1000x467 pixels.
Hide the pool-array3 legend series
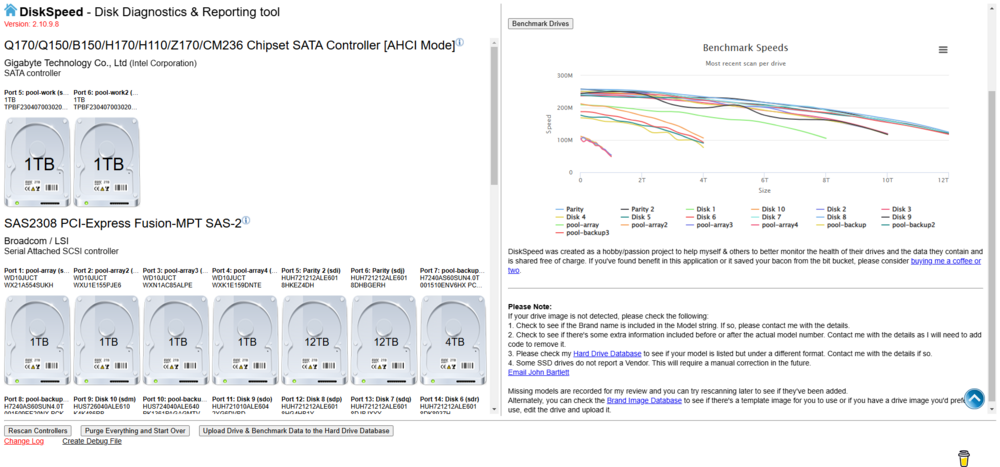(709, 225)
